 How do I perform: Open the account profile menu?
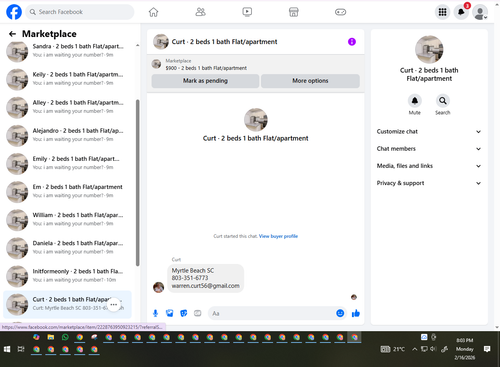pos(480,12)
